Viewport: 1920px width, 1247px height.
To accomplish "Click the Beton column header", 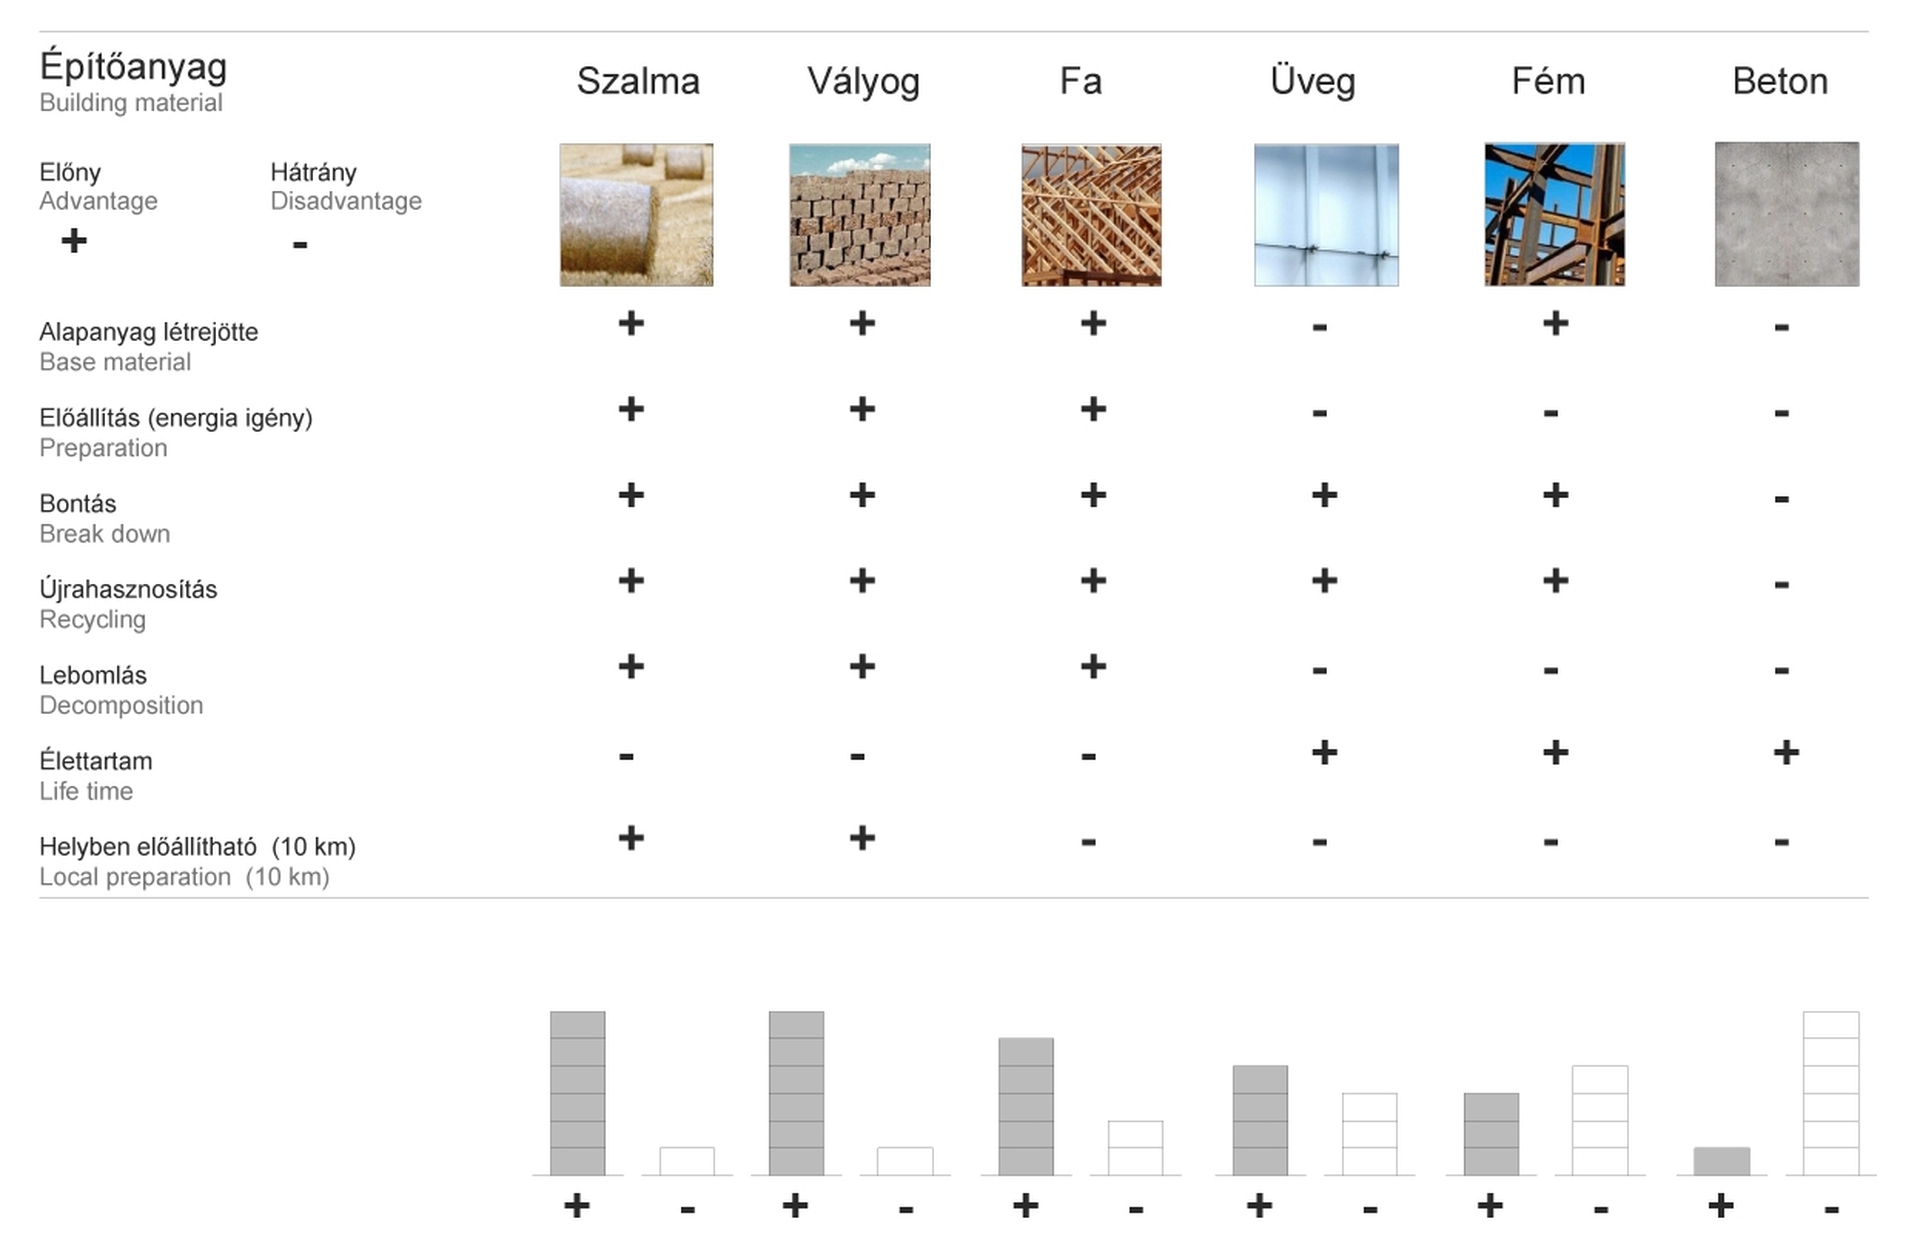I will (1780, 81).
